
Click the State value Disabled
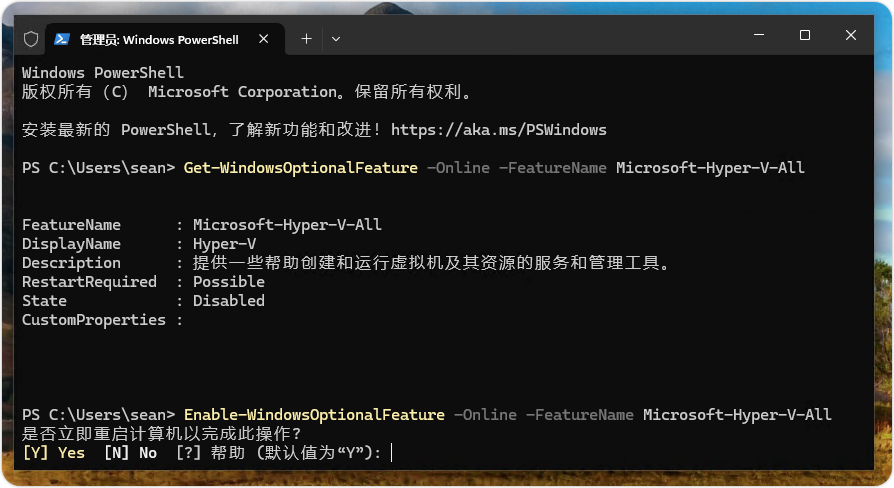coord(229,300)
